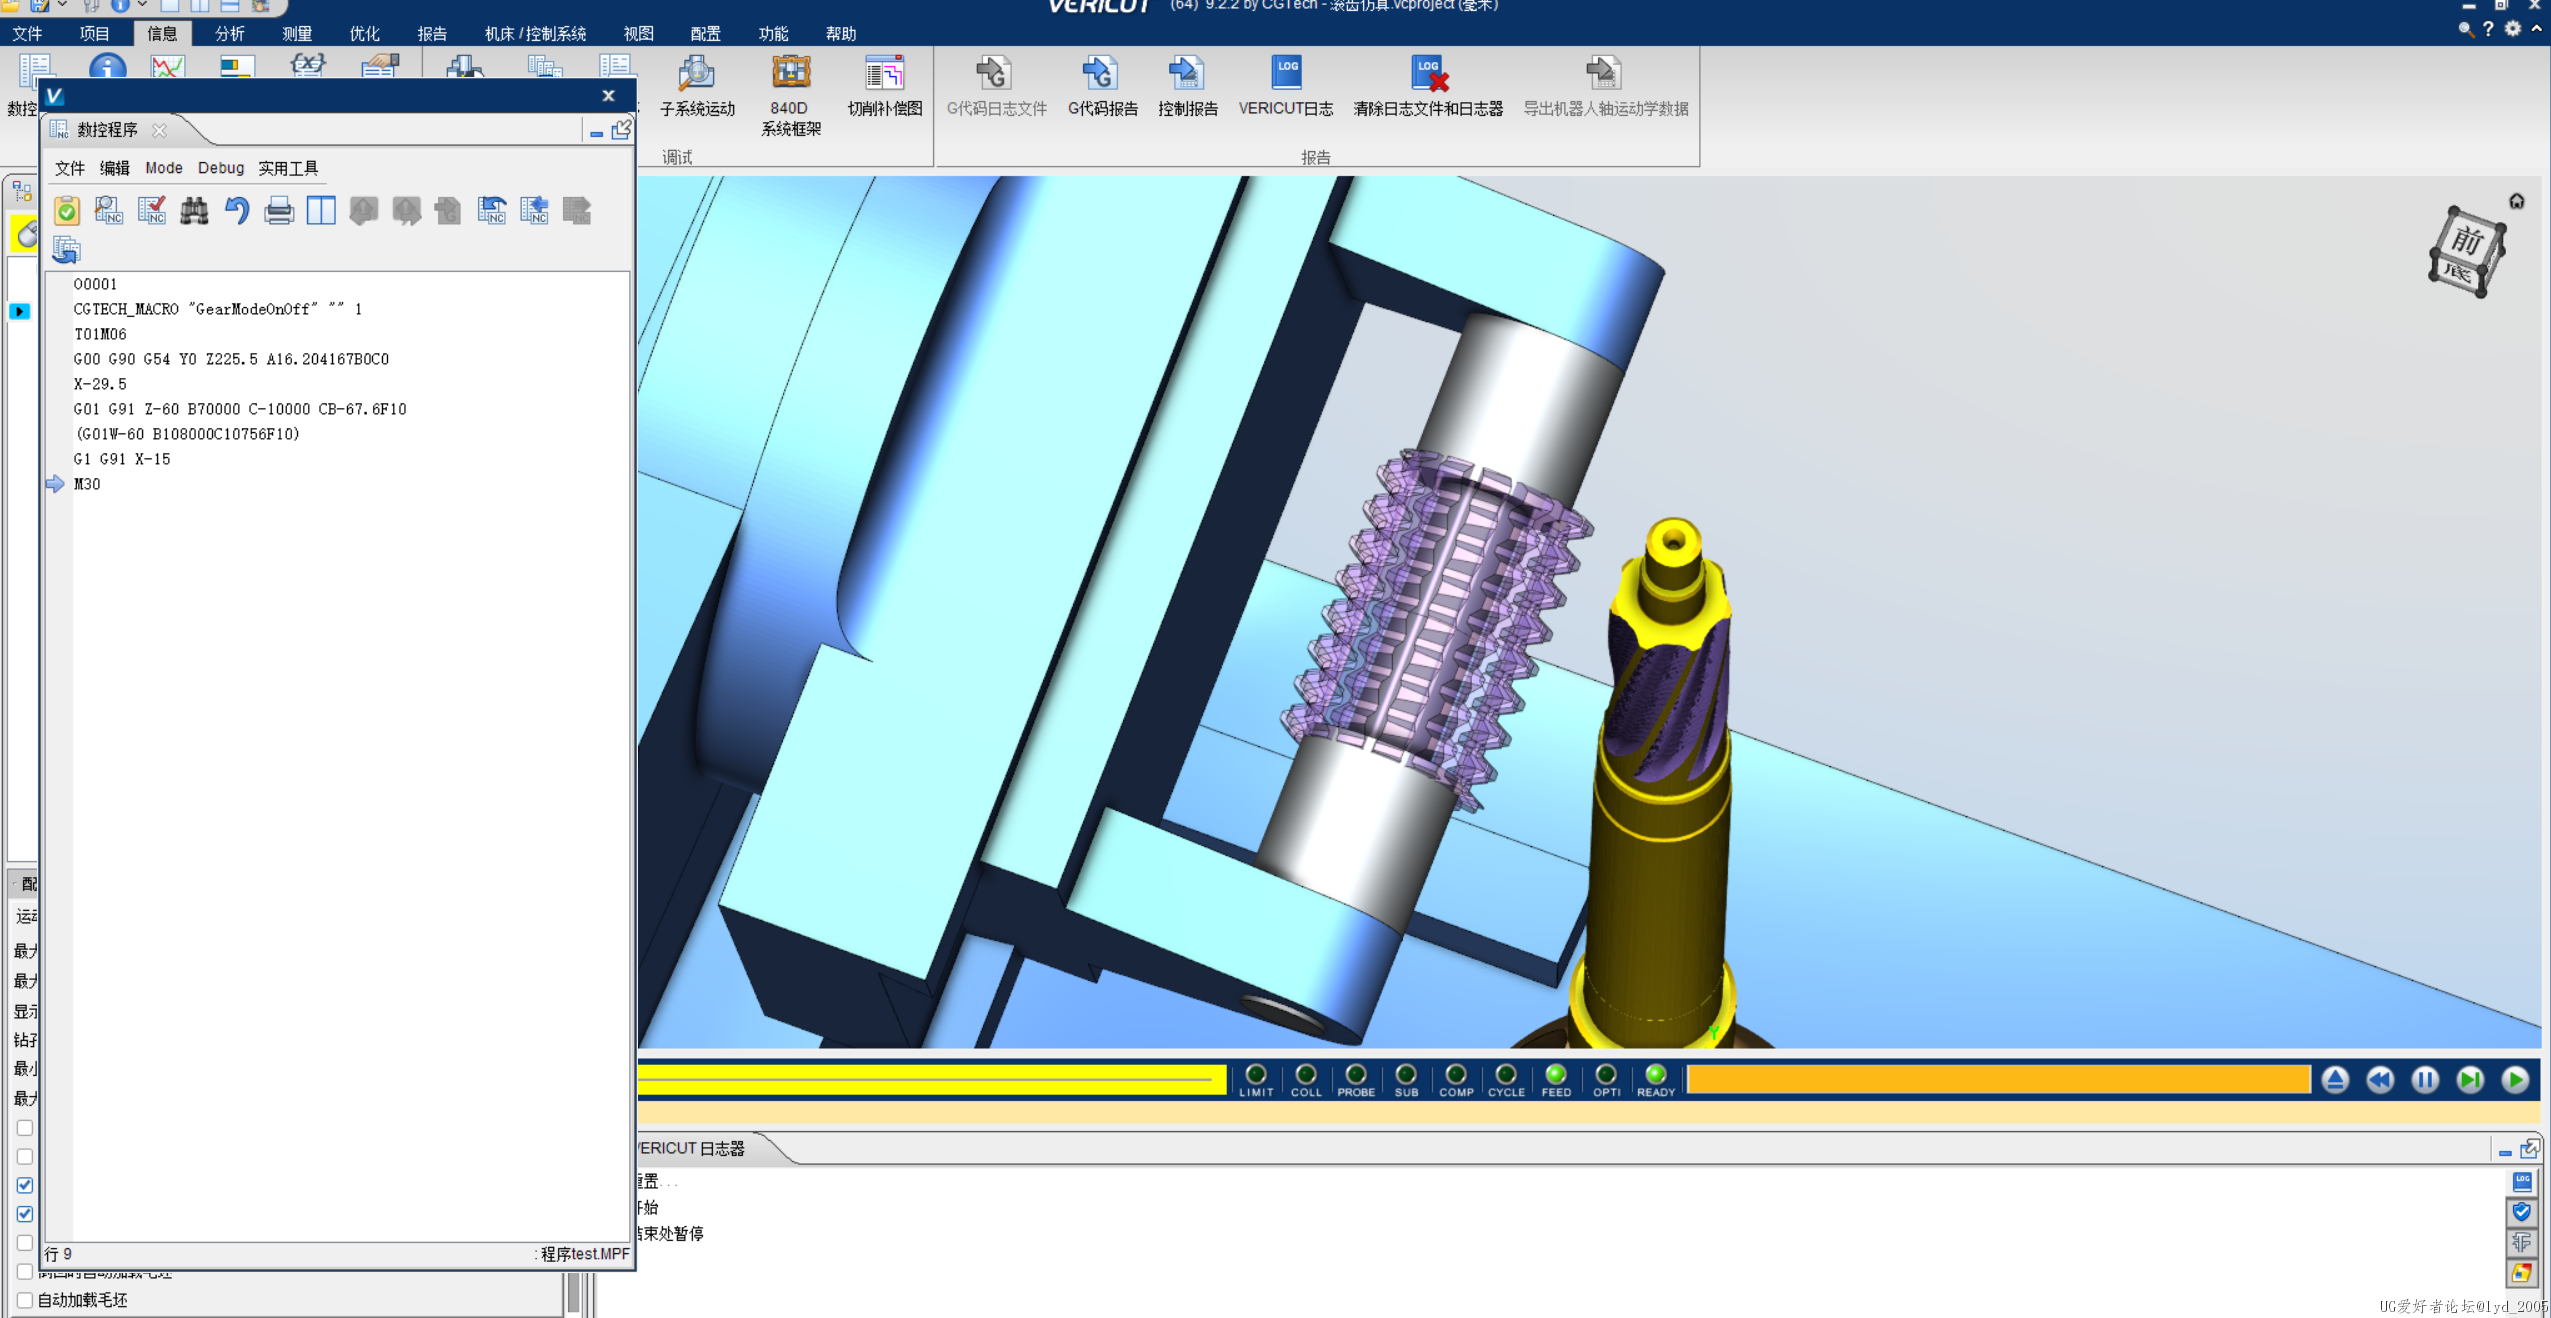Click the yellow animation speed slider
The width and height of the screenshot is (2551, 1318).
pos(931,1080)
